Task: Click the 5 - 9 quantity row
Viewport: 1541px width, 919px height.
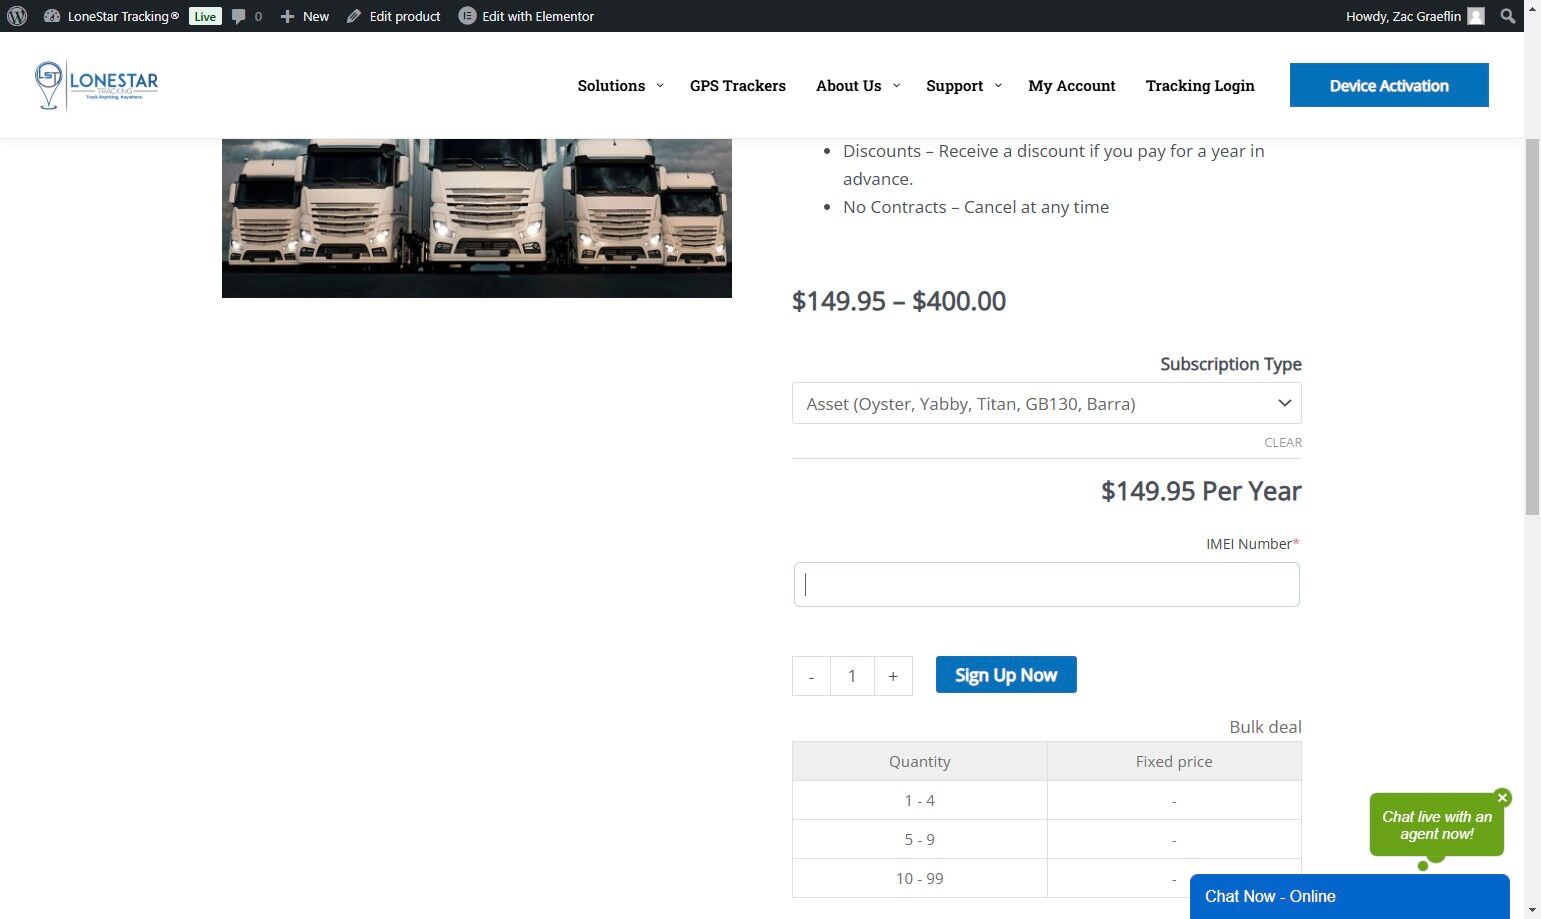Action: tap(1047, 839)
